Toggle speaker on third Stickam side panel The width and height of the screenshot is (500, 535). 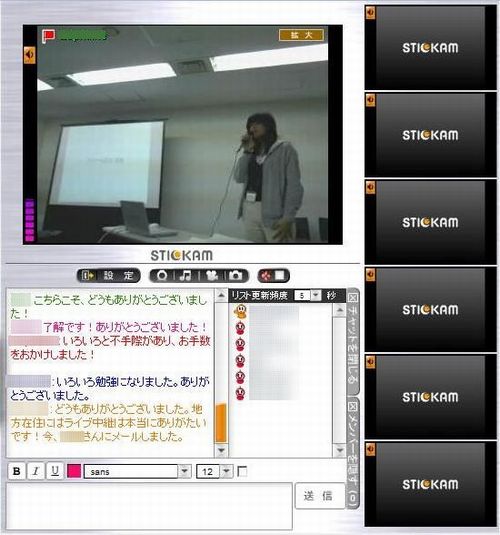[371, 187]
